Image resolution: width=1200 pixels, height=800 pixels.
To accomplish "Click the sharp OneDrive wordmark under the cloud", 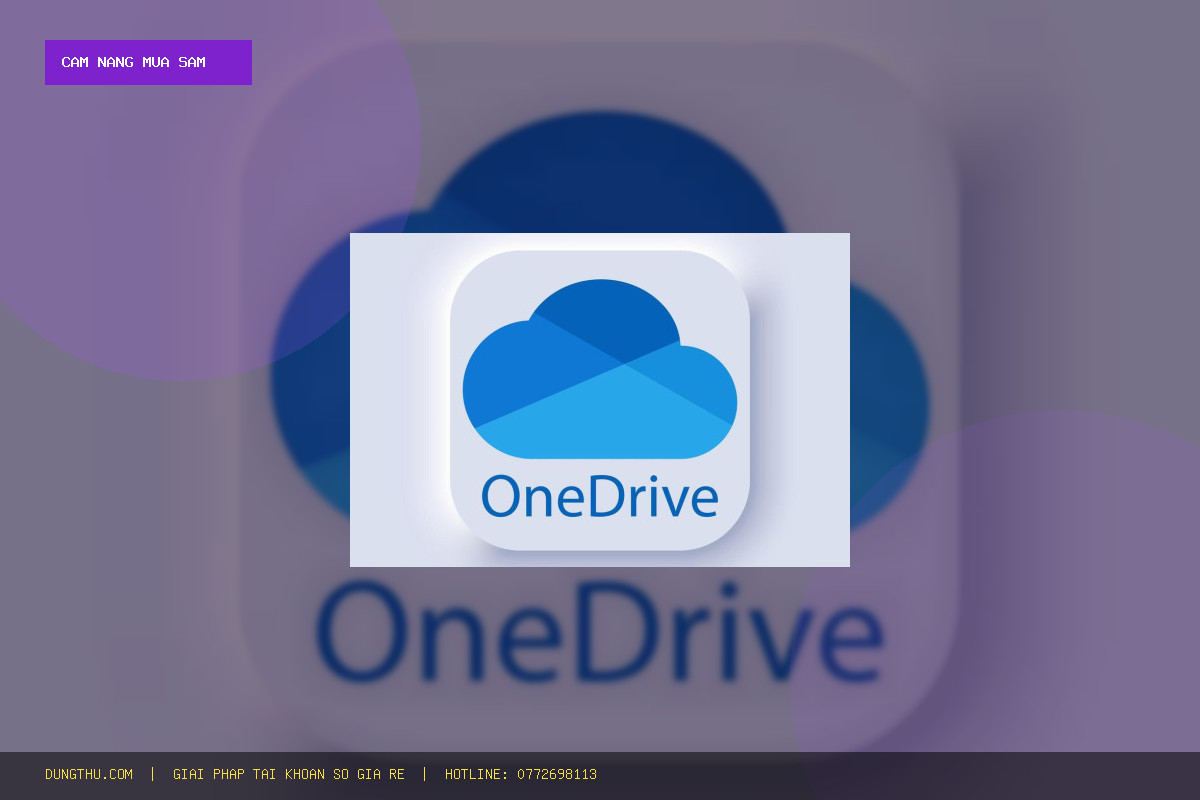I will (600, 497).
